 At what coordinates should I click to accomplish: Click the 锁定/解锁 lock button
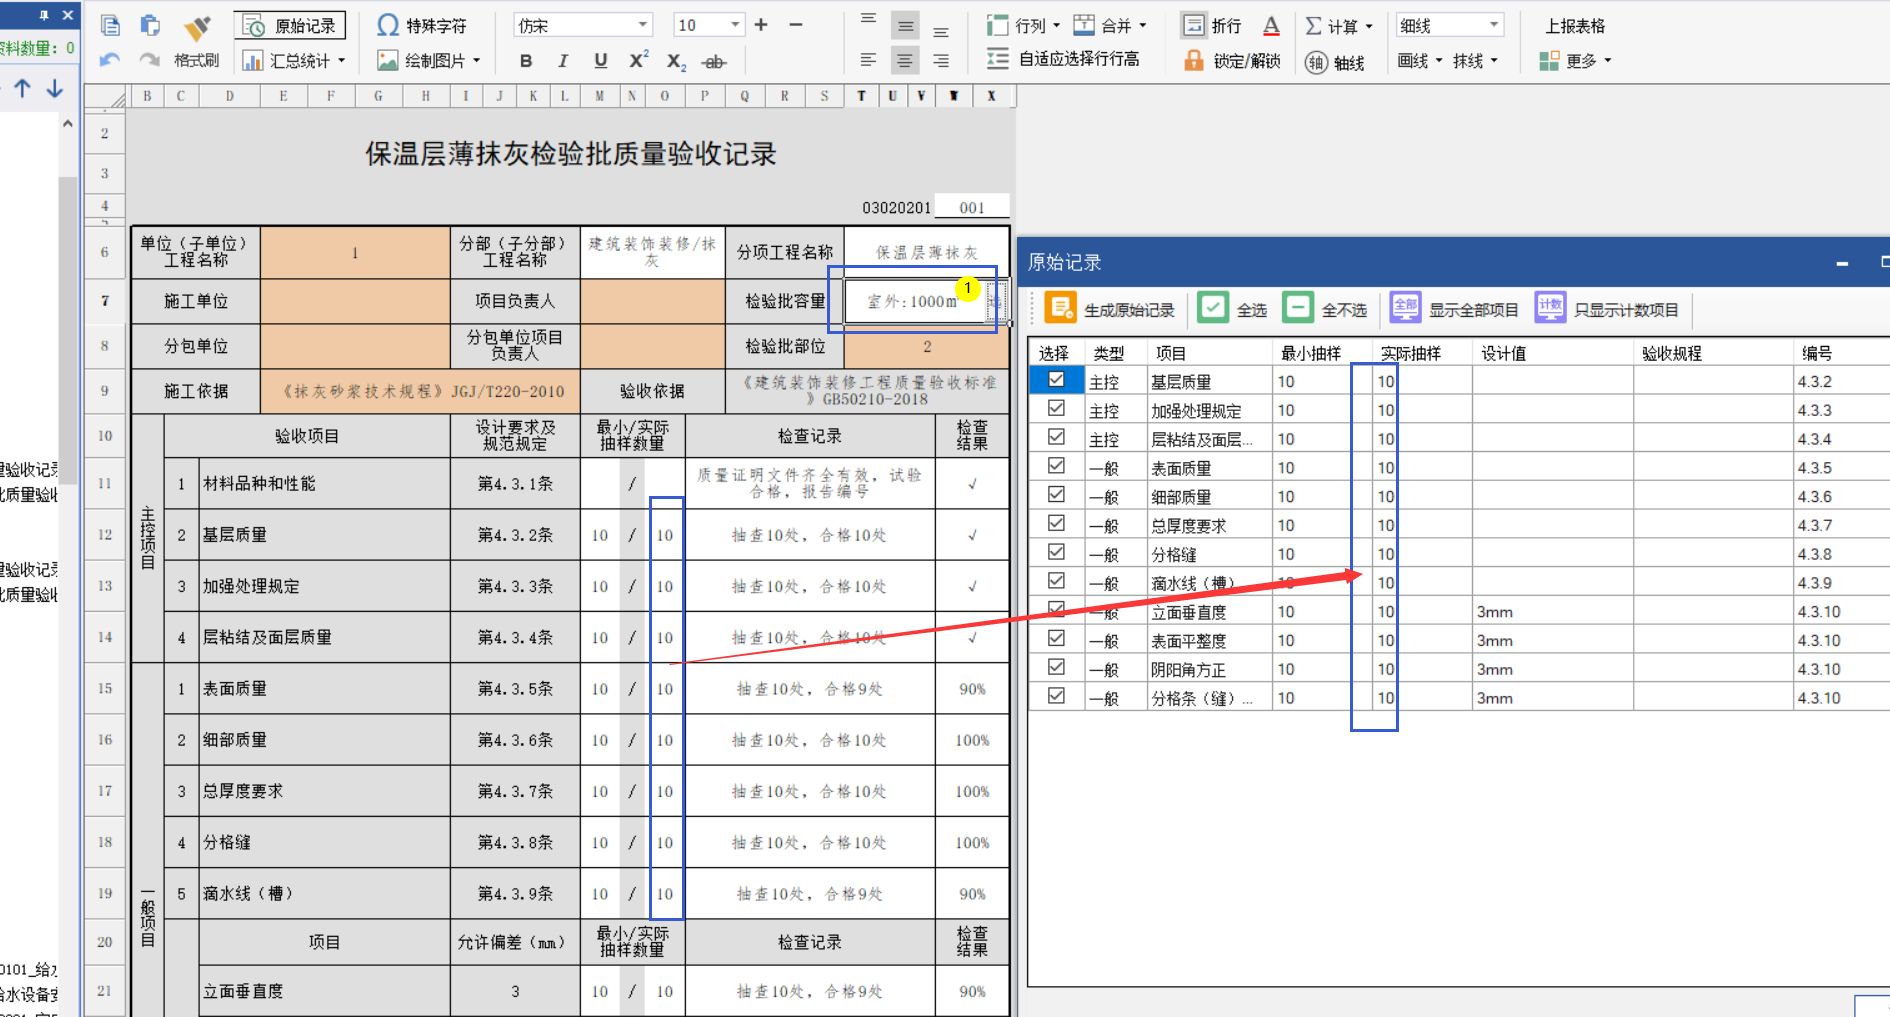pos(1232,61)
